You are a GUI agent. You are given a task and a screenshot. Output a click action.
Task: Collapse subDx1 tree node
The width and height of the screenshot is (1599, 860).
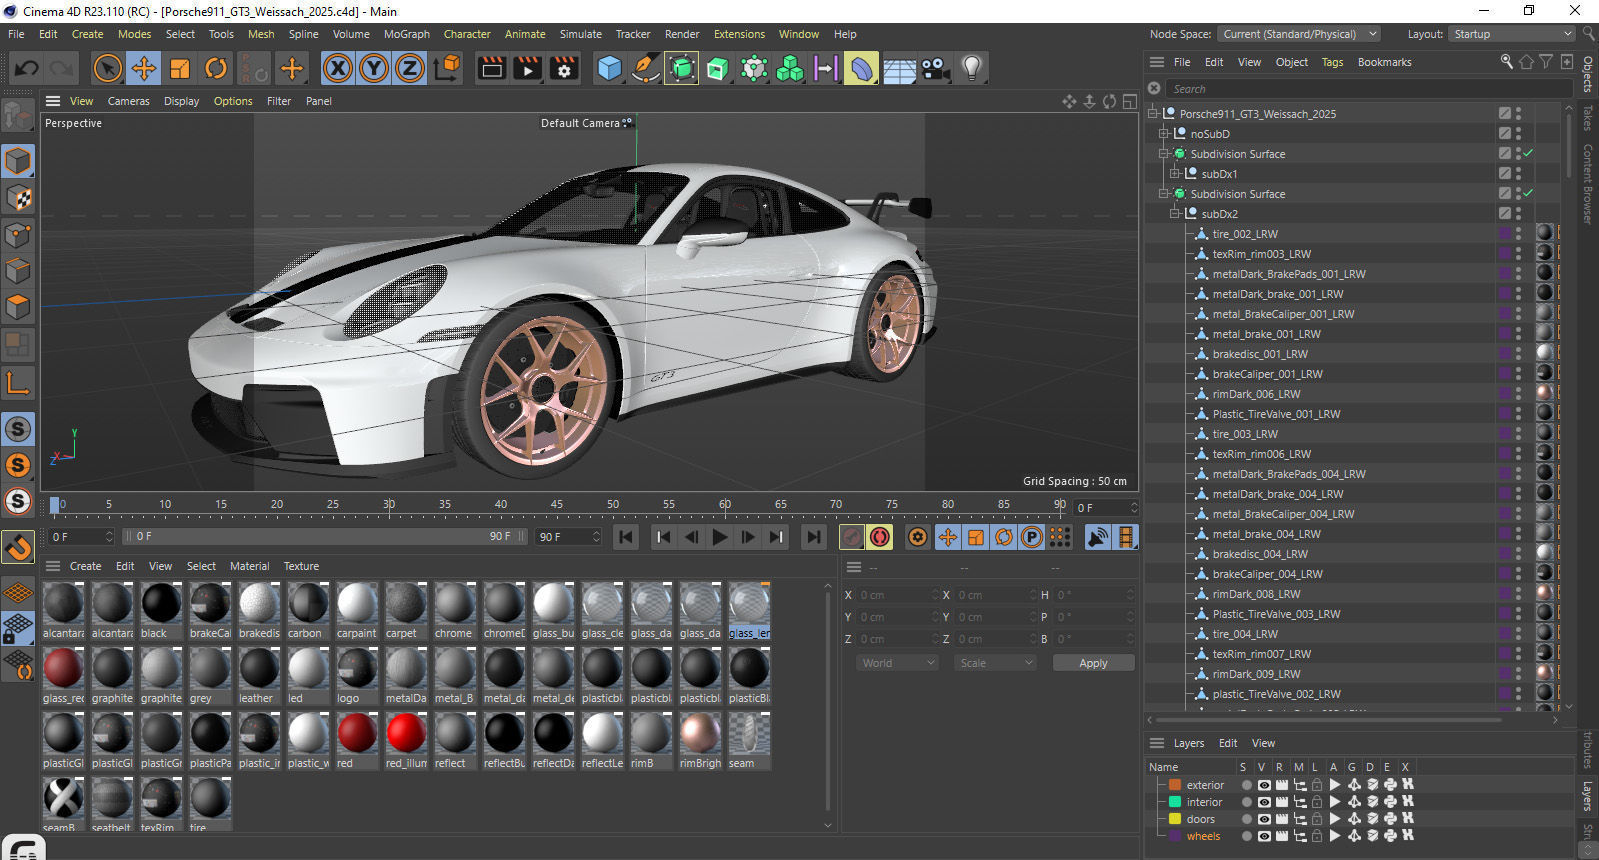click(x=1175, y=174)
